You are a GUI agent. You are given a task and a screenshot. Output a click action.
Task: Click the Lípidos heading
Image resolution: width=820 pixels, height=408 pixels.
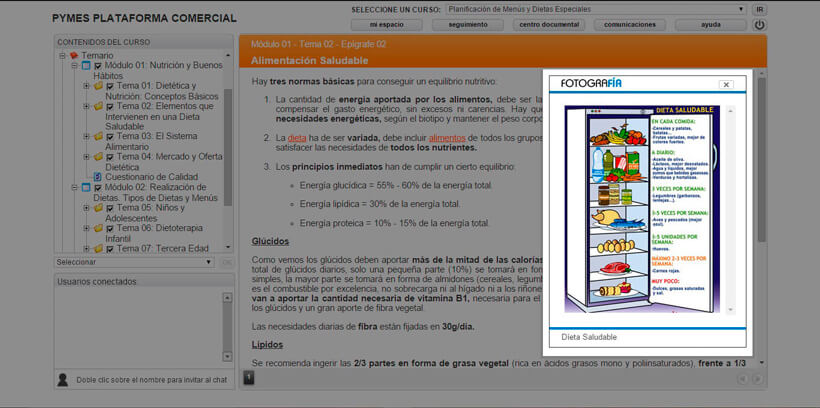(267, 345)
